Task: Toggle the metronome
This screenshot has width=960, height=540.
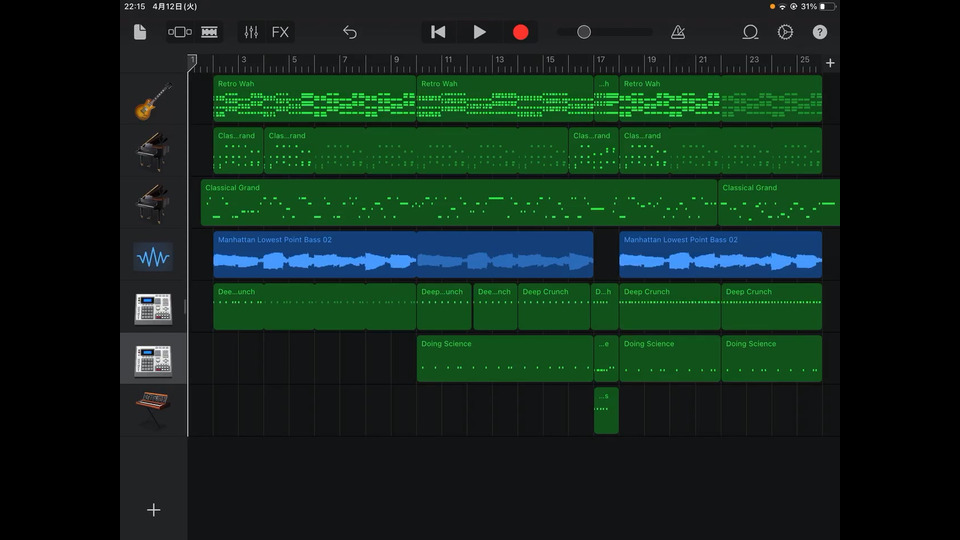Action: [x=678, y=32]
